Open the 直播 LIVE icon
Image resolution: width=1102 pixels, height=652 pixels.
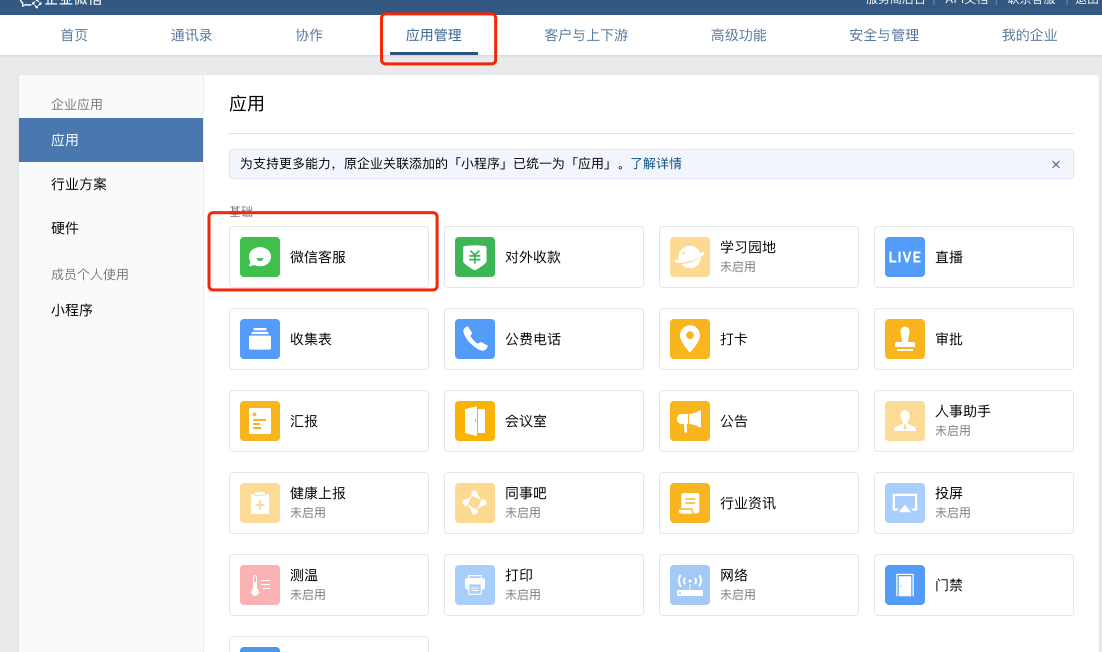click(x=905, y=257)
